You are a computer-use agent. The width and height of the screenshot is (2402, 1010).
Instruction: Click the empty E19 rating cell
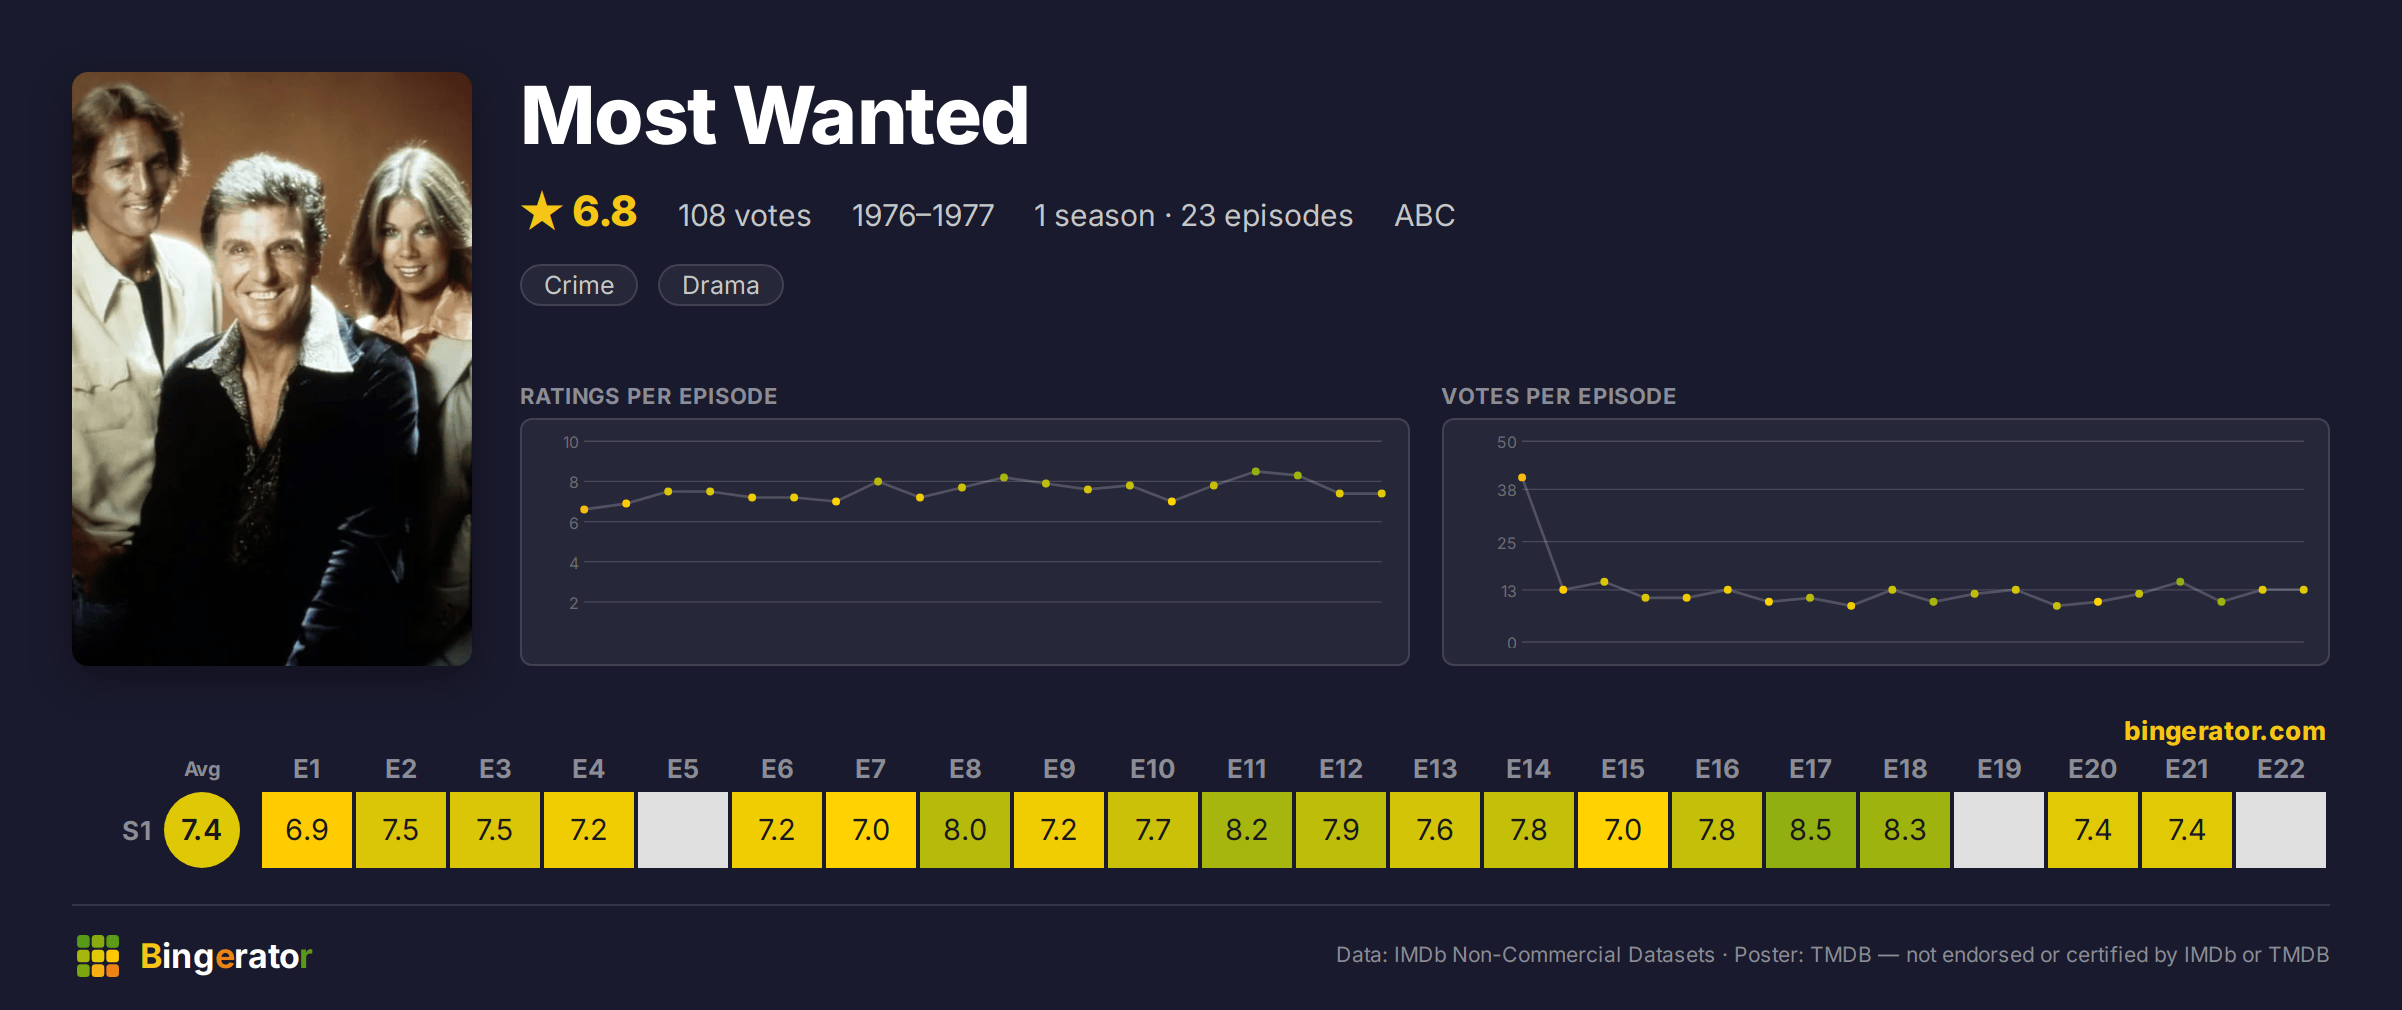1999,830
